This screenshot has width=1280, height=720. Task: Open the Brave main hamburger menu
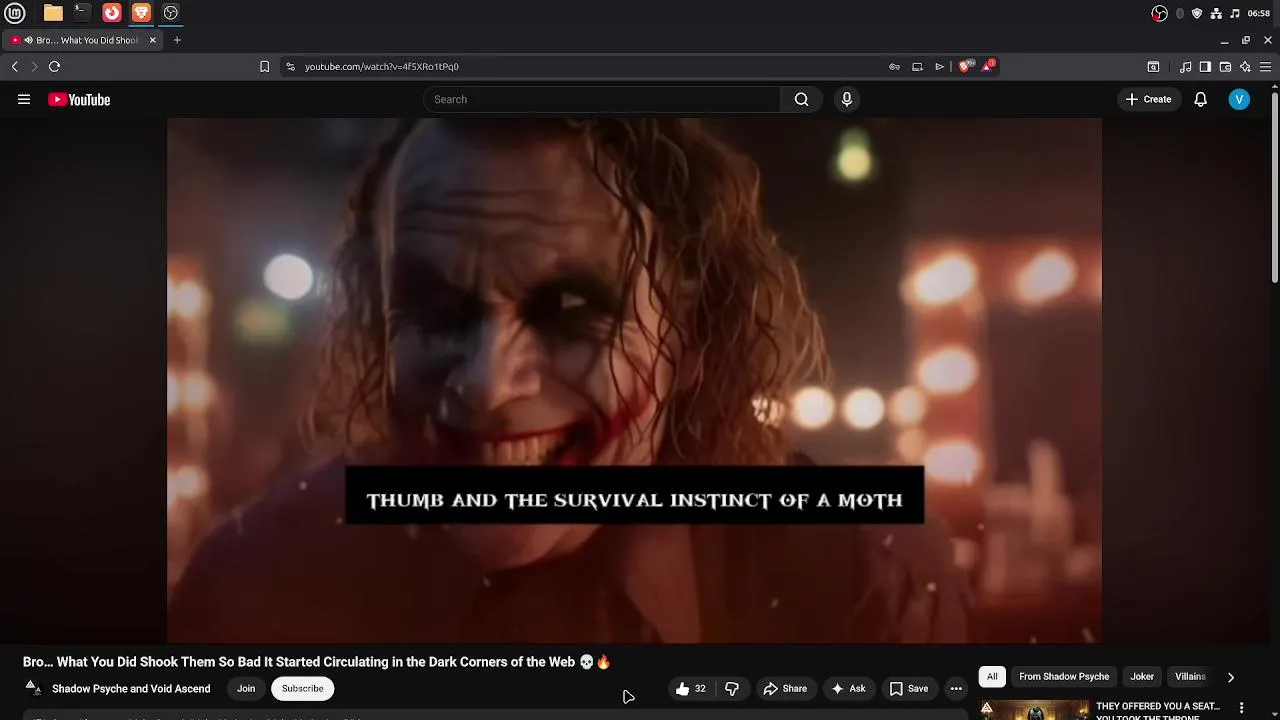tap(1265, 66)
